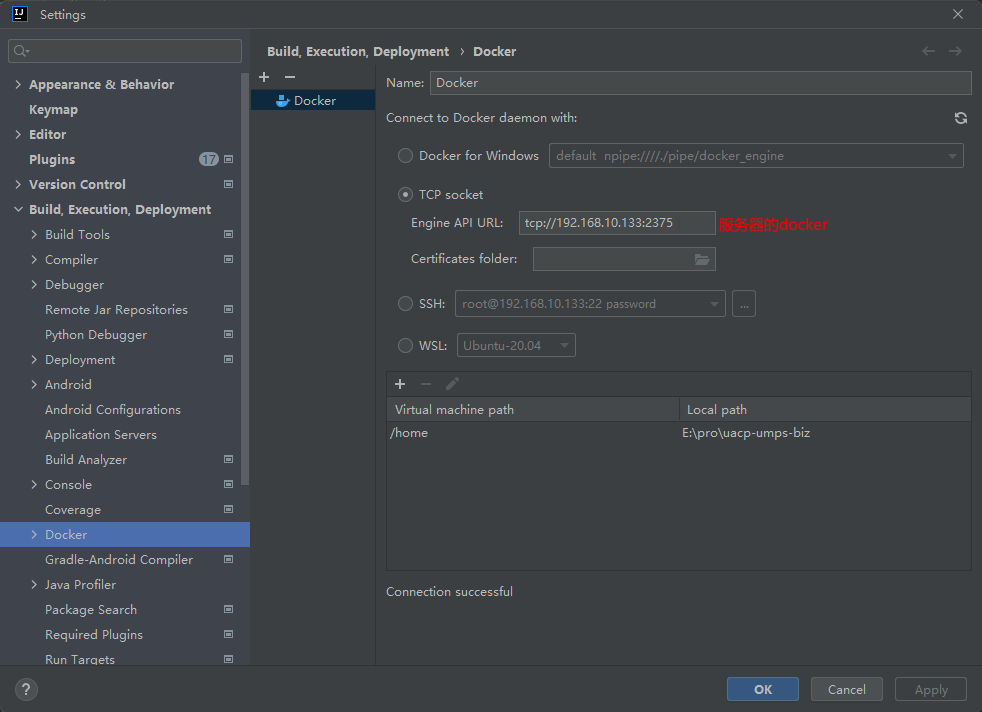Image resolution: width=982 pixels, height=712 pixels.
Task: Open Android Configurations settings
Action: point(113,410)
